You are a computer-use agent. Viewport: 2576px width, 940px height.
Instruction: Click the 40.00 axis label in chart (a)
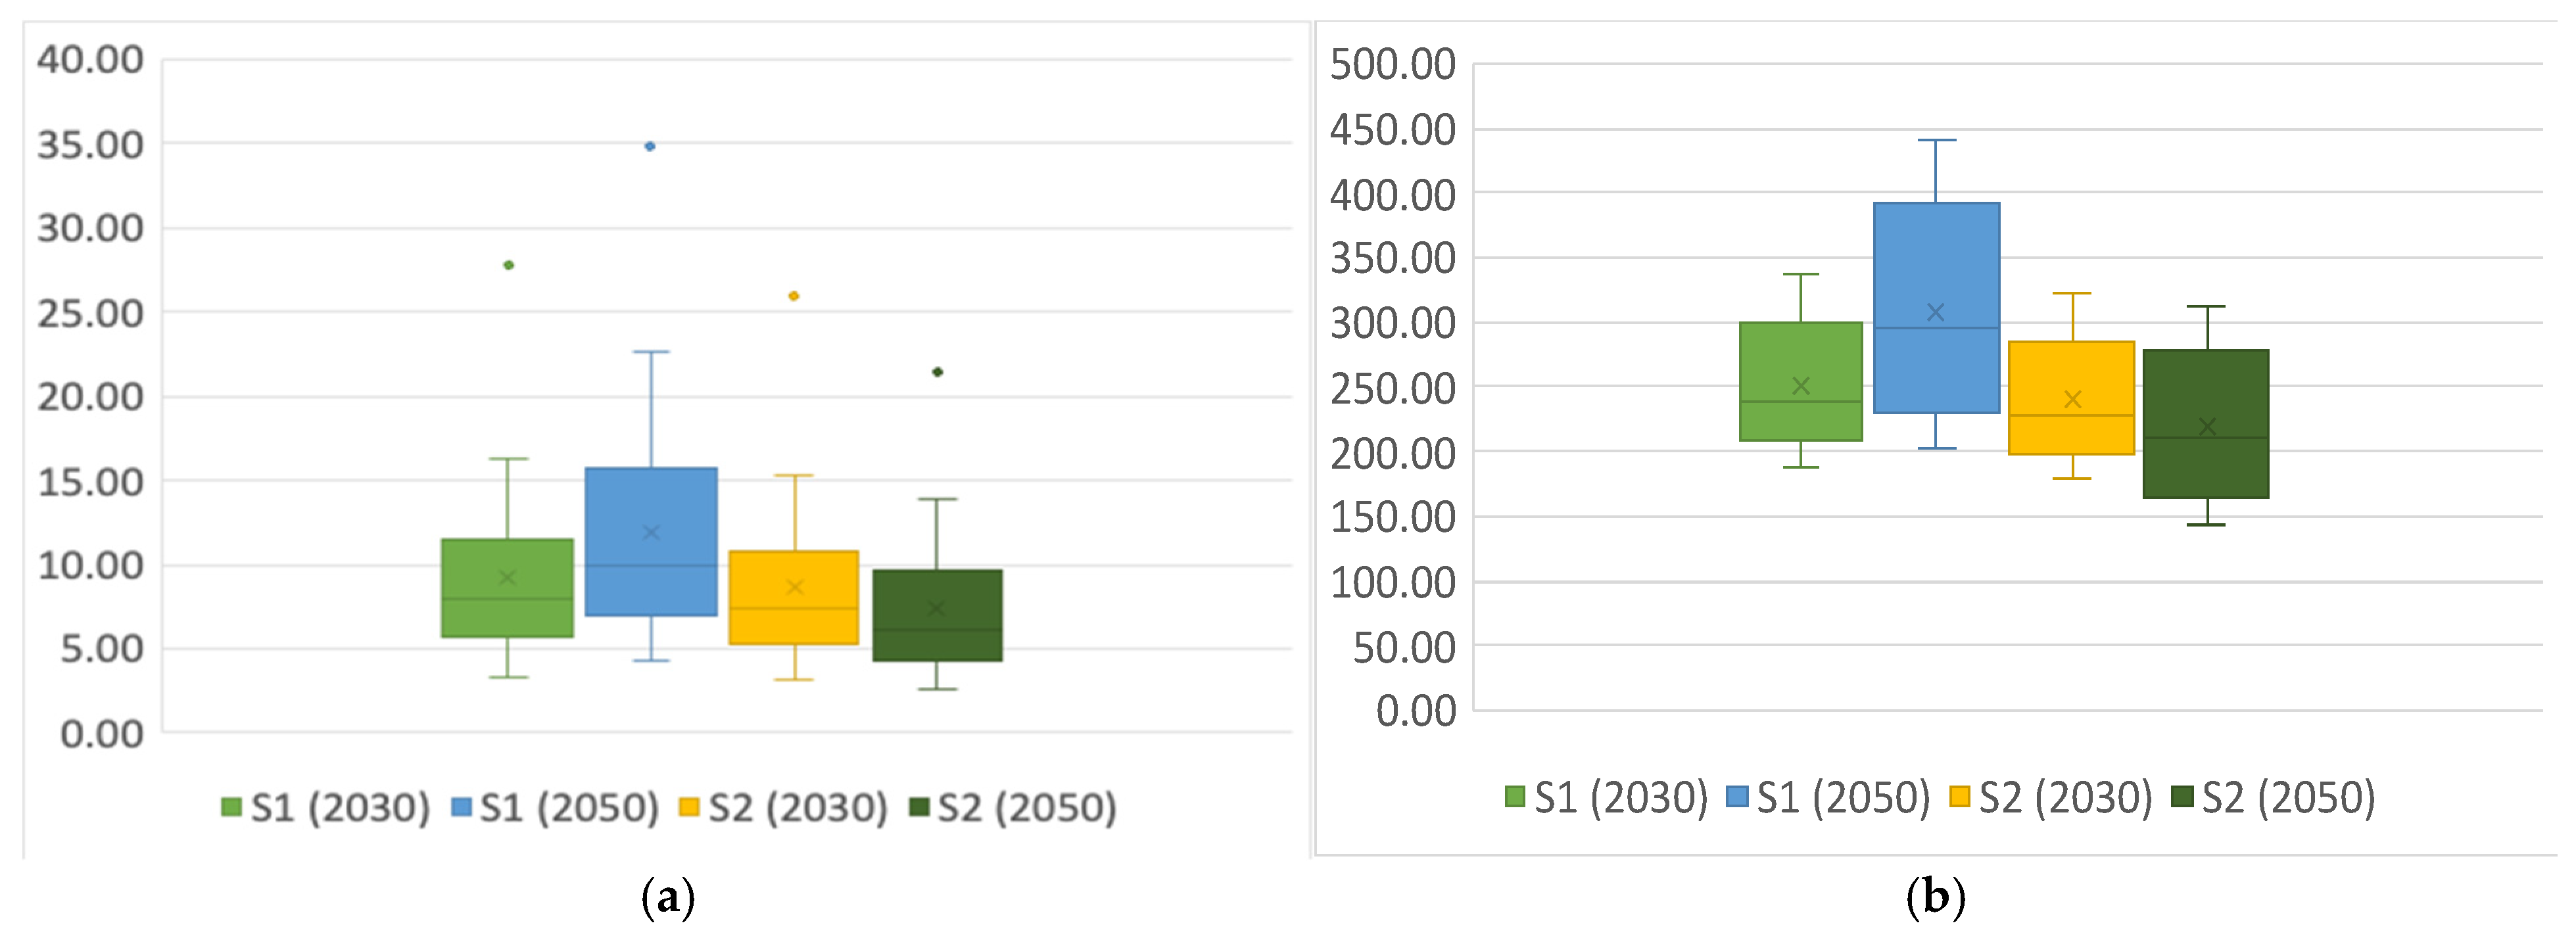pos(90,60)
